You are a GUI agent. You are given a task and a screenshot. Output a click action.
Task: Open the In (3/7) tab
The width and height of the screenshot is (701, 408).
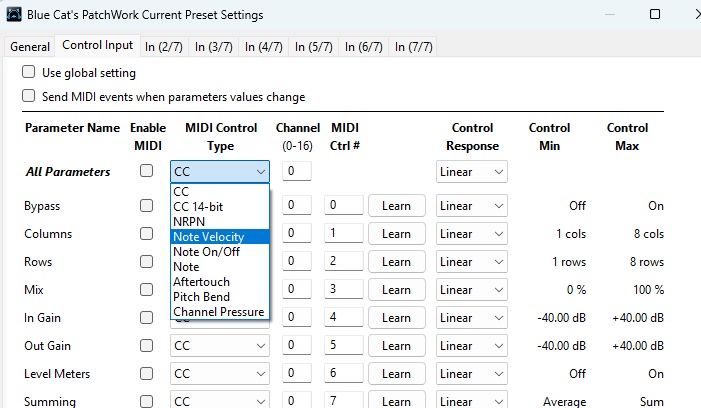tap(214, 47)
